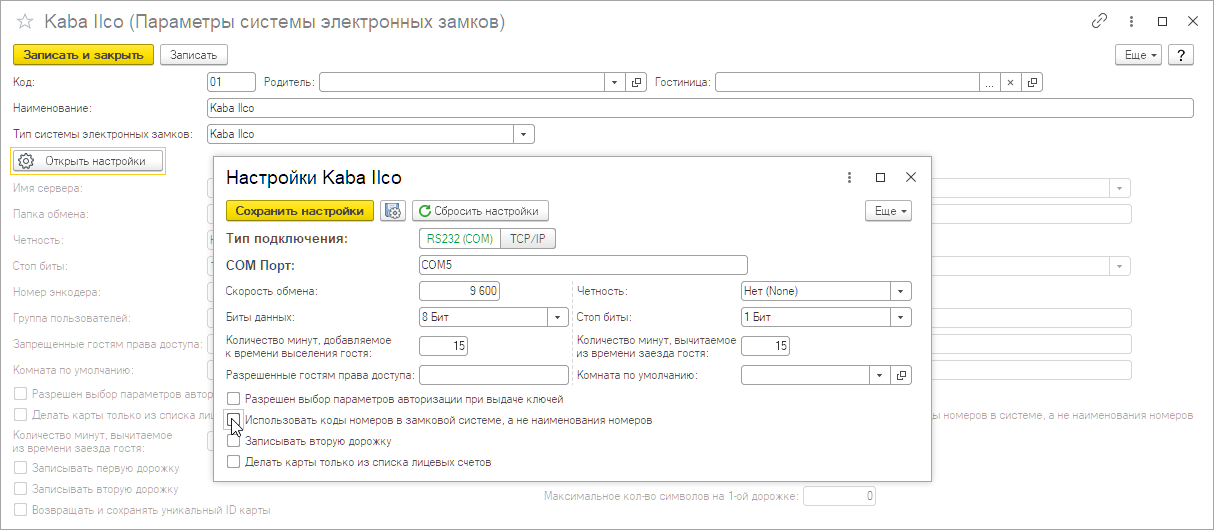Click Записать и закрыть button

(x=84, y=55)
